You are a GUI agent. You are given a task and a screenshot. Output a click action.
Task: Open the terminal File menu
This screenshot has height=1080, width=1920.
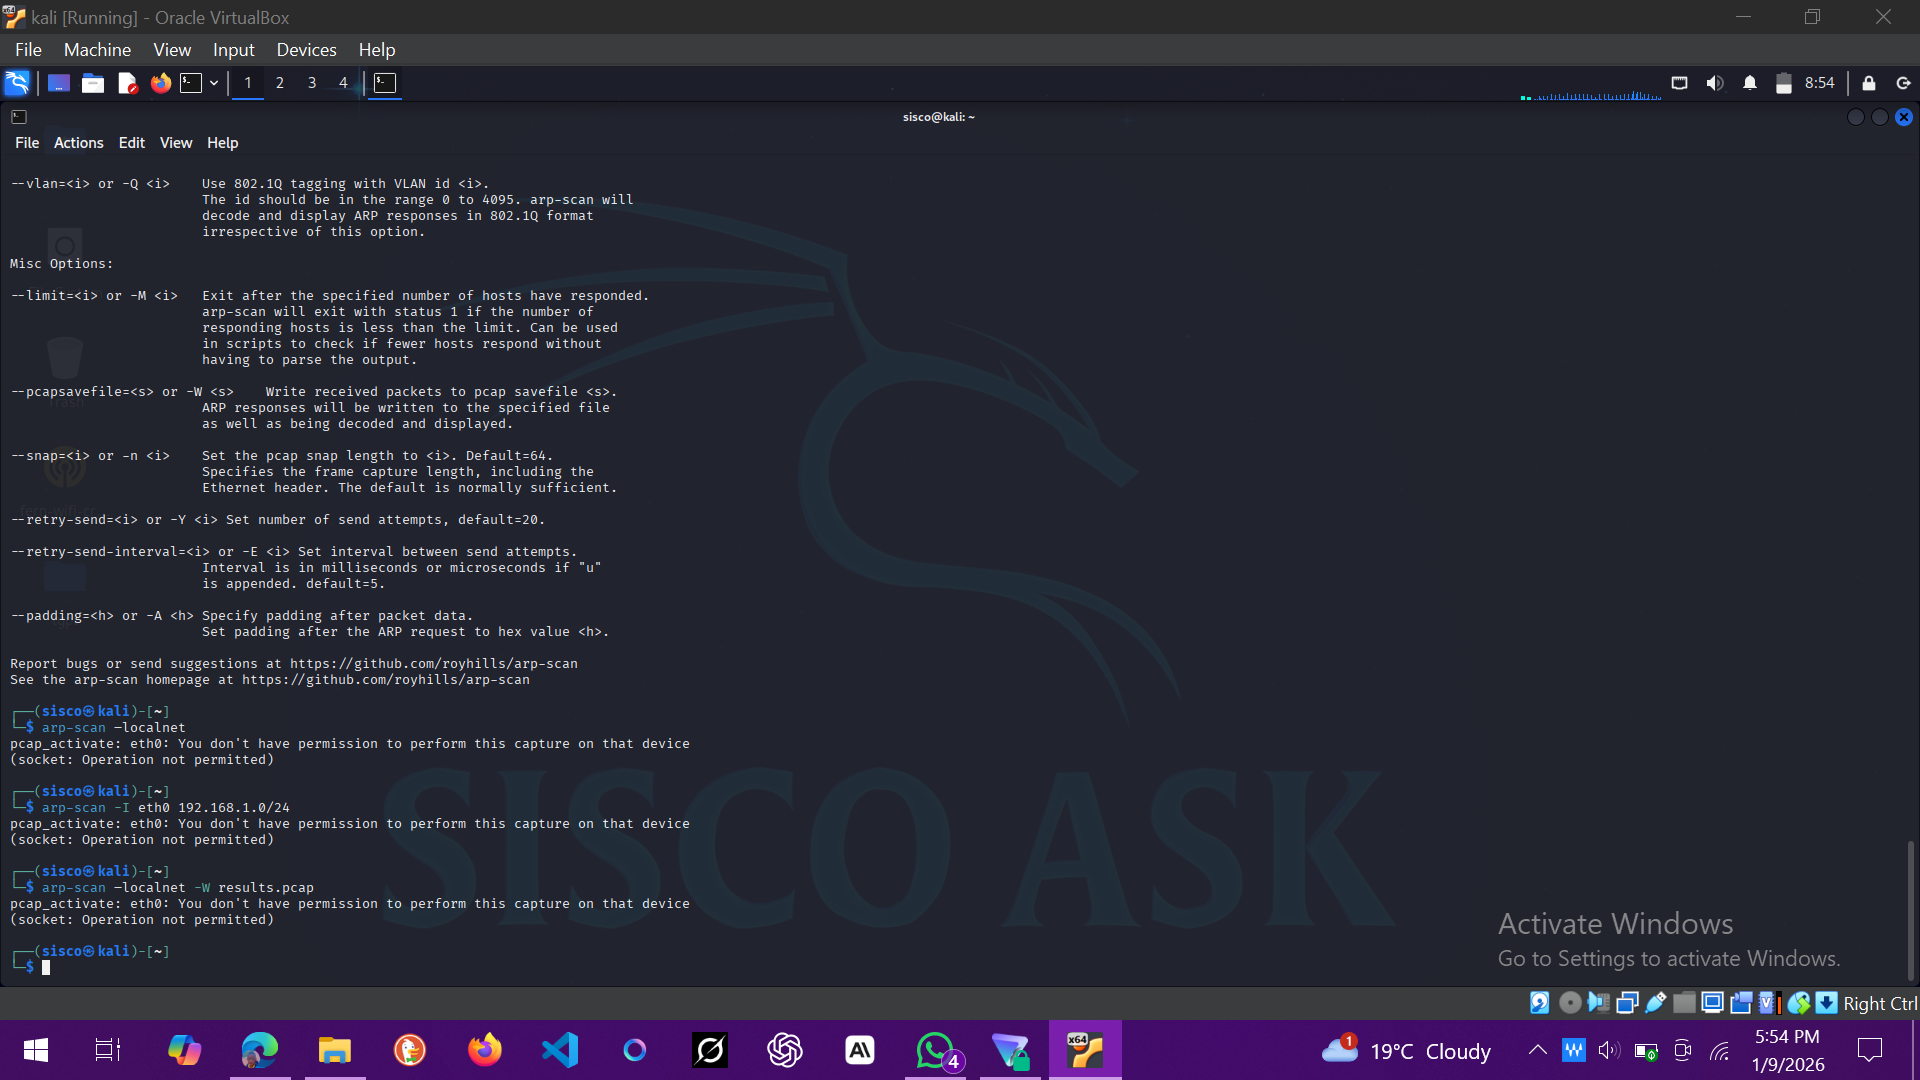pos(27,143)
